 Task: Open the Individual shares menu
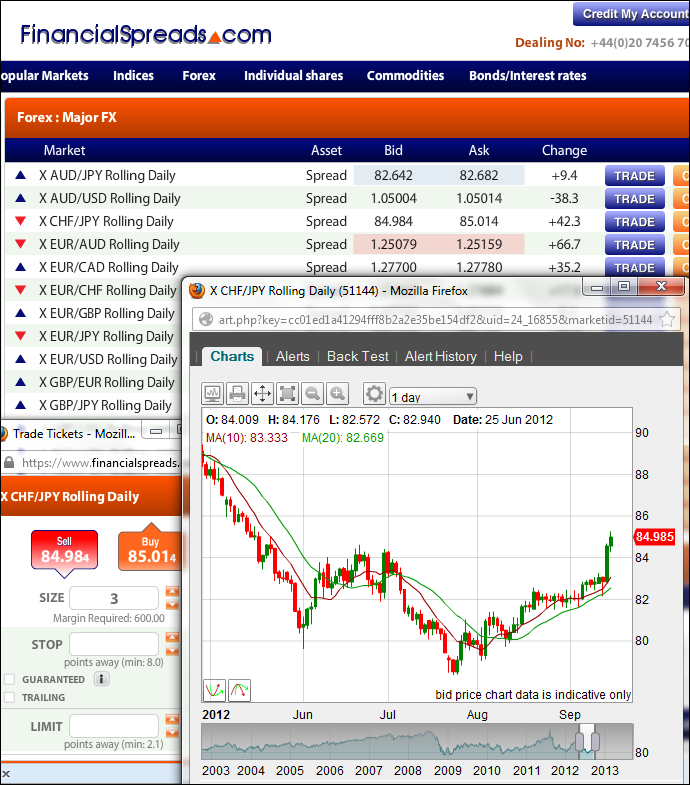click(x=293, y=76)
